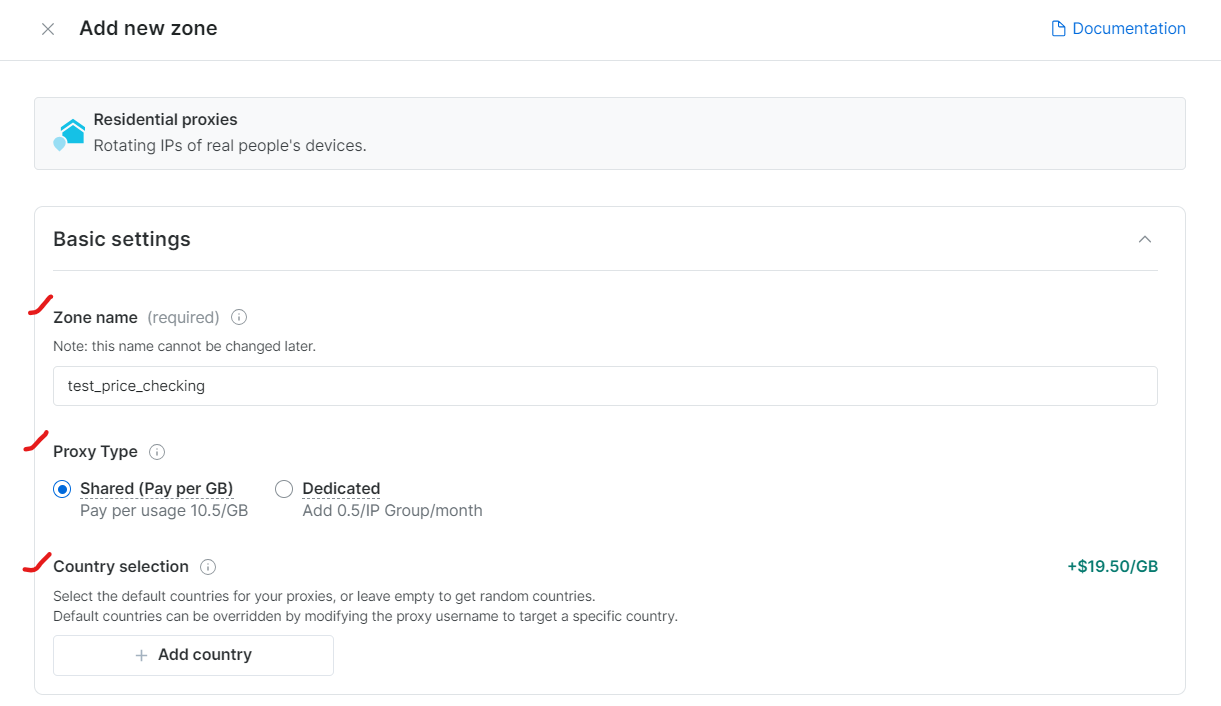1221x706 pixels.
Task: Click the Zone name field label
Action: tap(95, 317)
